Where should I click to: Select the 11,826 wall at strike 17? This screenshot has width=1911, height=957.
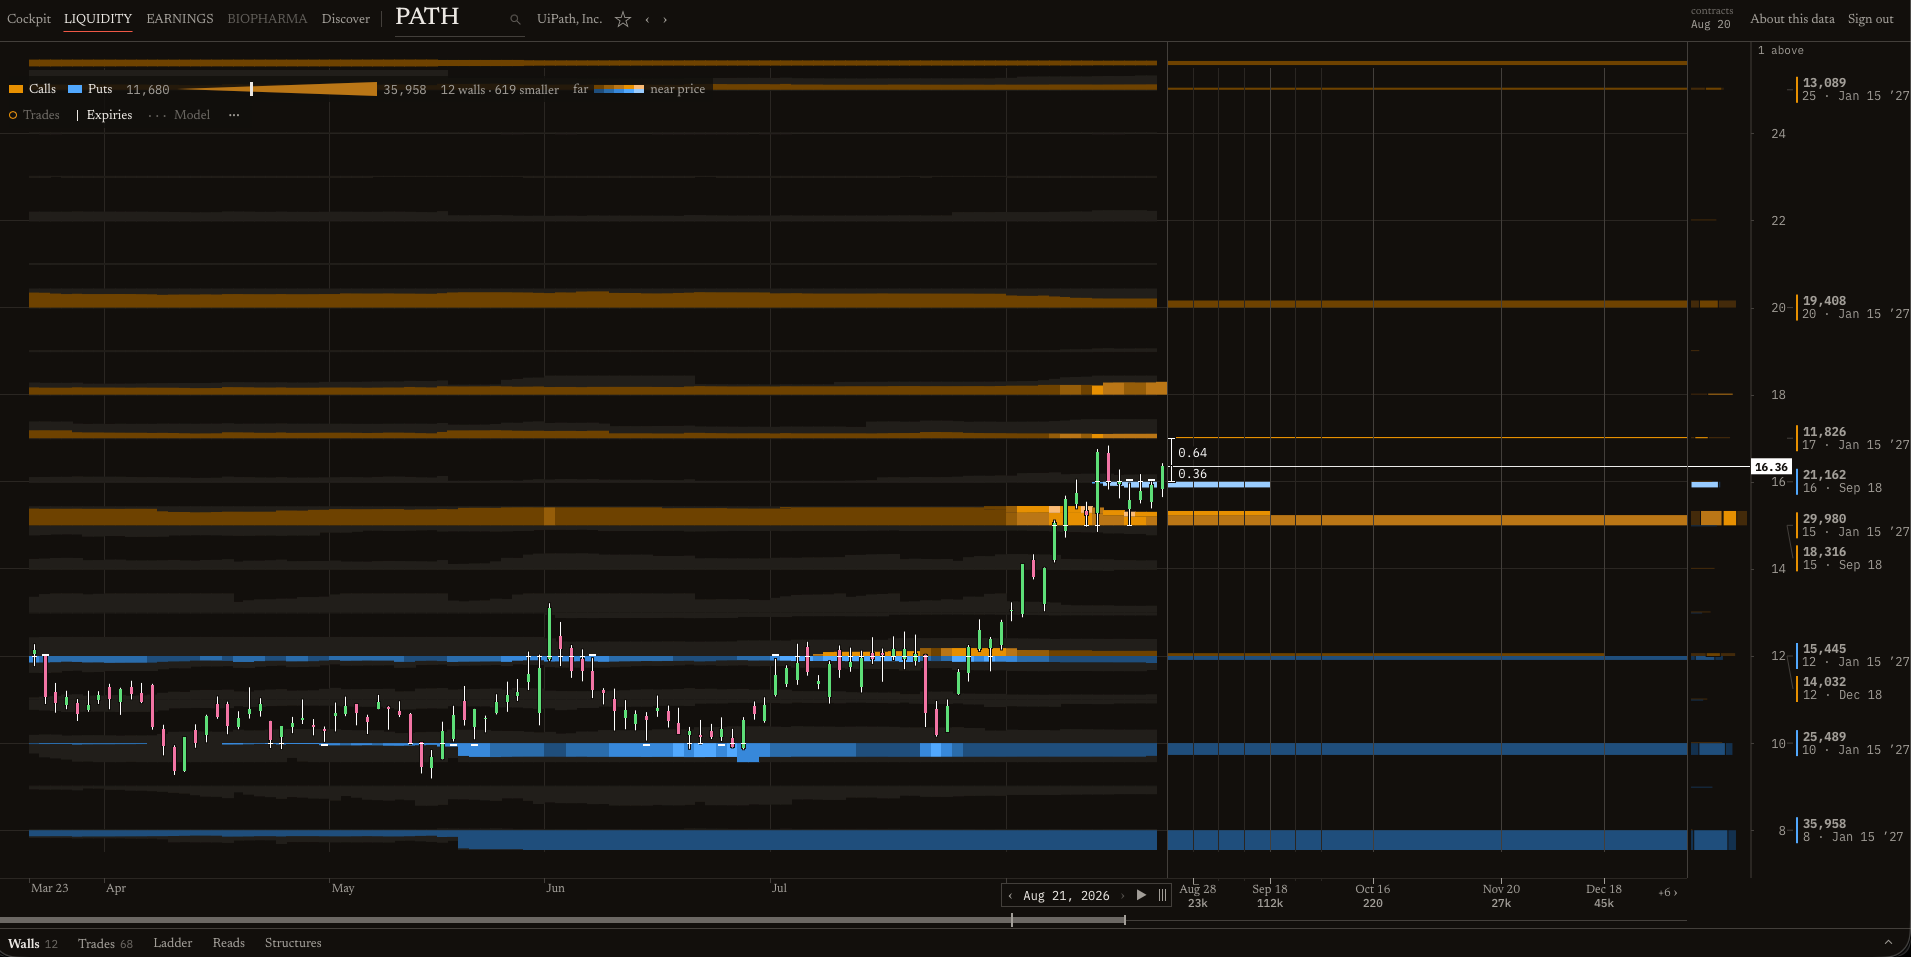(1854, 438)
